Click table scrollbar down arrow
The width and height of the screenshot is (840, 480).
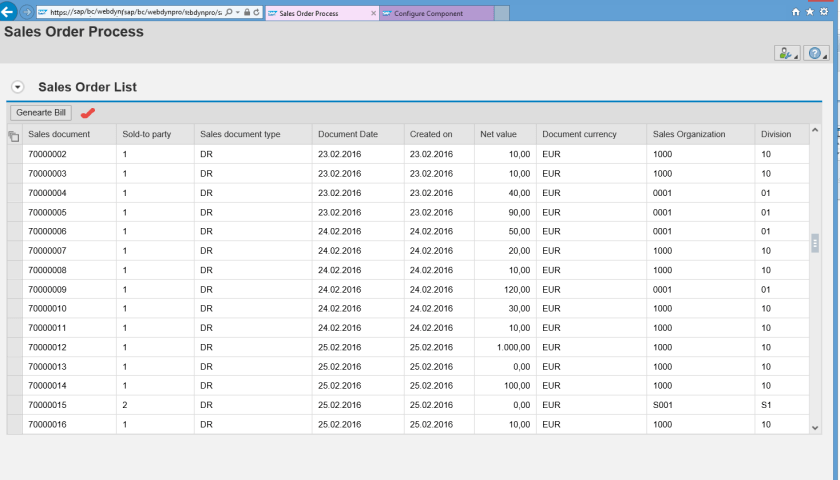click(x=815, y=427)
